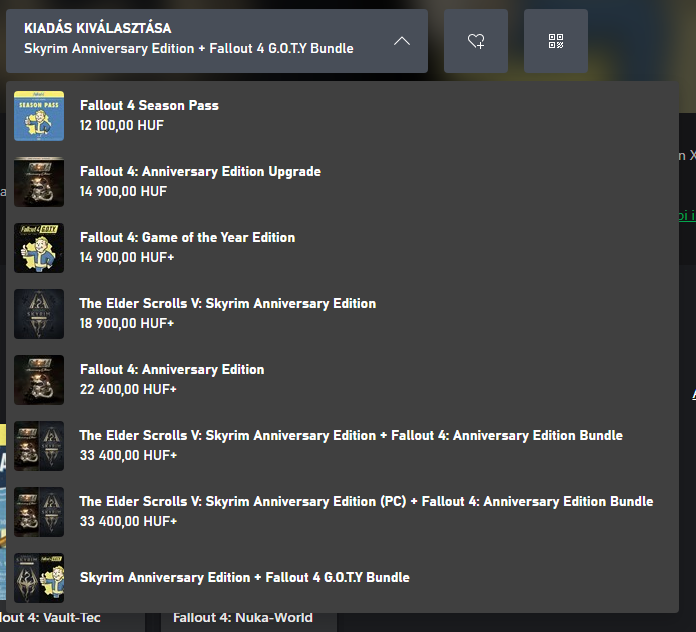Select Skyrim Anniversary Edition (PC) bundle option
This screenshot has width=696, height=632.
pyautogui.click(x=366, y=501)
